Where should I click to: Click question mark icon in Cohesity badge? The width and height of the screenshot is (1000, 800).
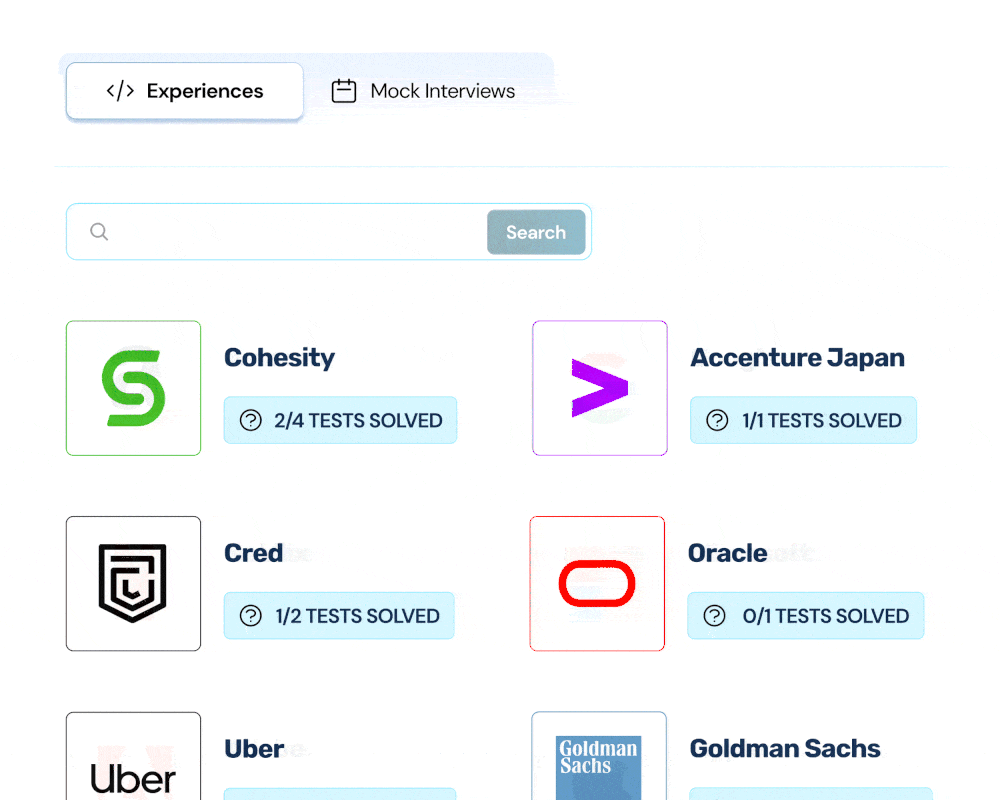pos(251,420)
